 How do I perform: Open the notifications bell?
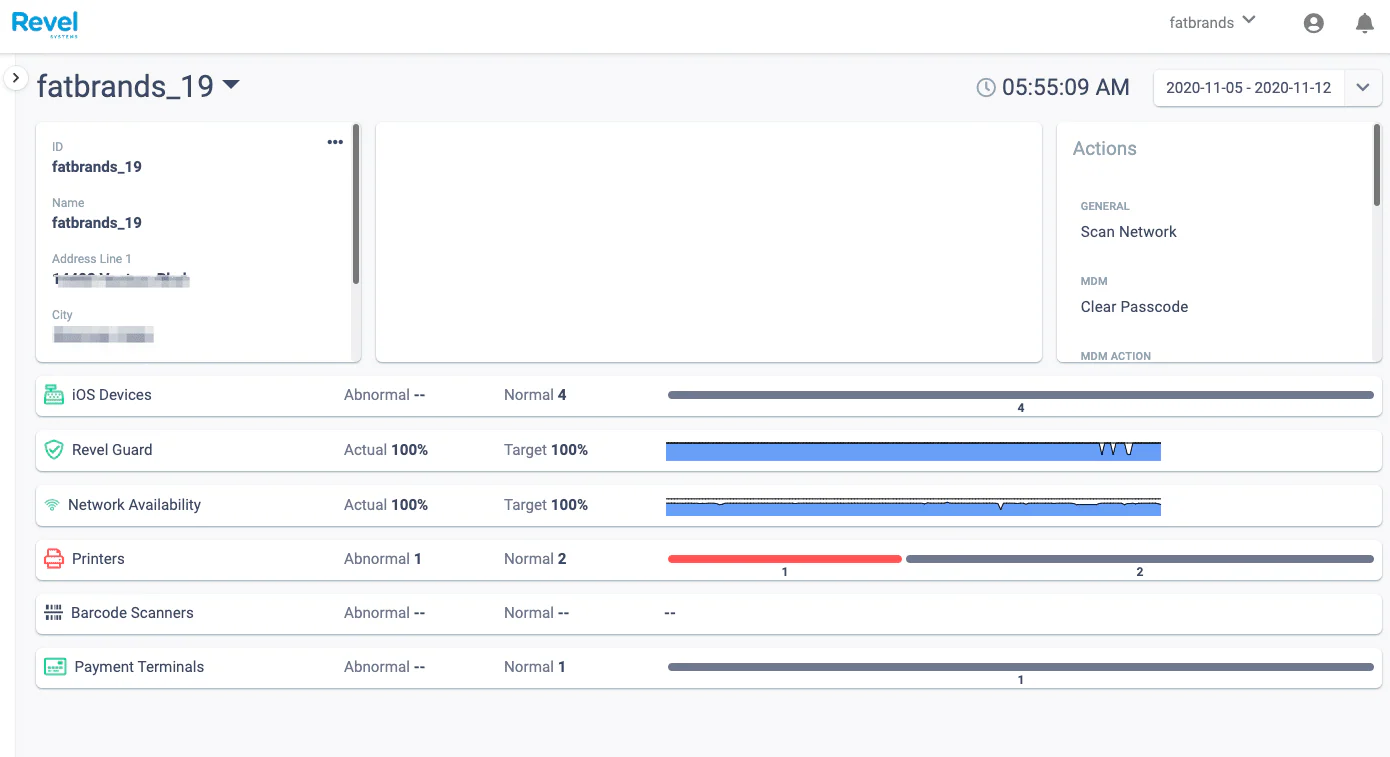[1364, 23]
